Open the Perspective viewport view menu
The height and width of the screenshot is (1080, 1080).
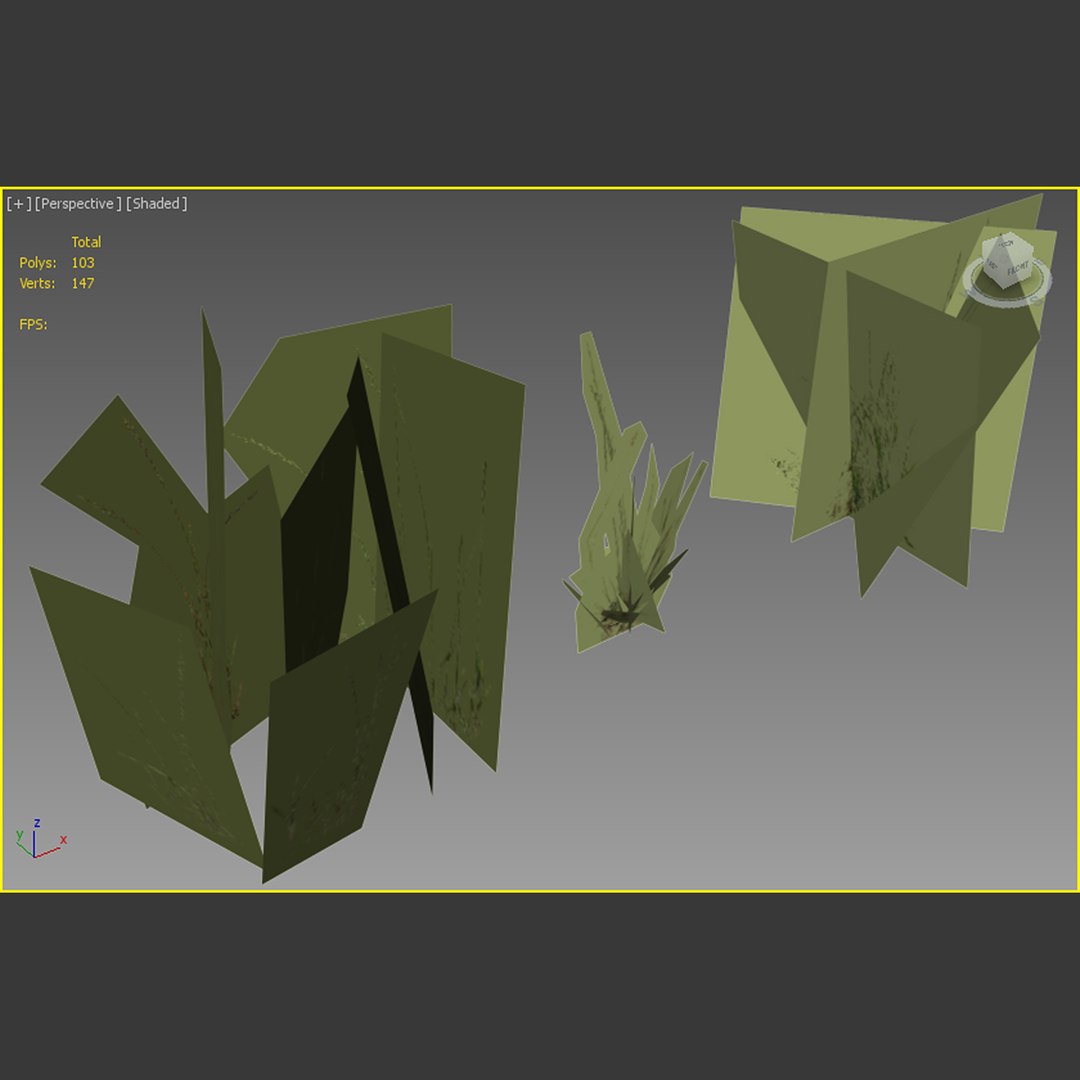pyautogui.click(x=78, y=204)
